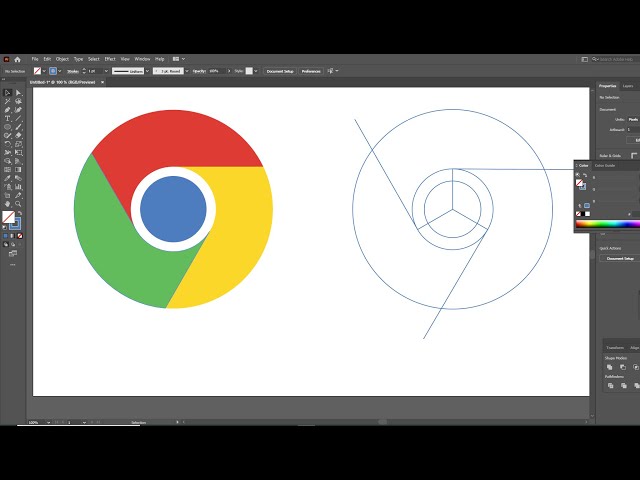This screenshot has width=640, height=480.
Task: Activate the Type tool
Action: [x=7, y=118]
